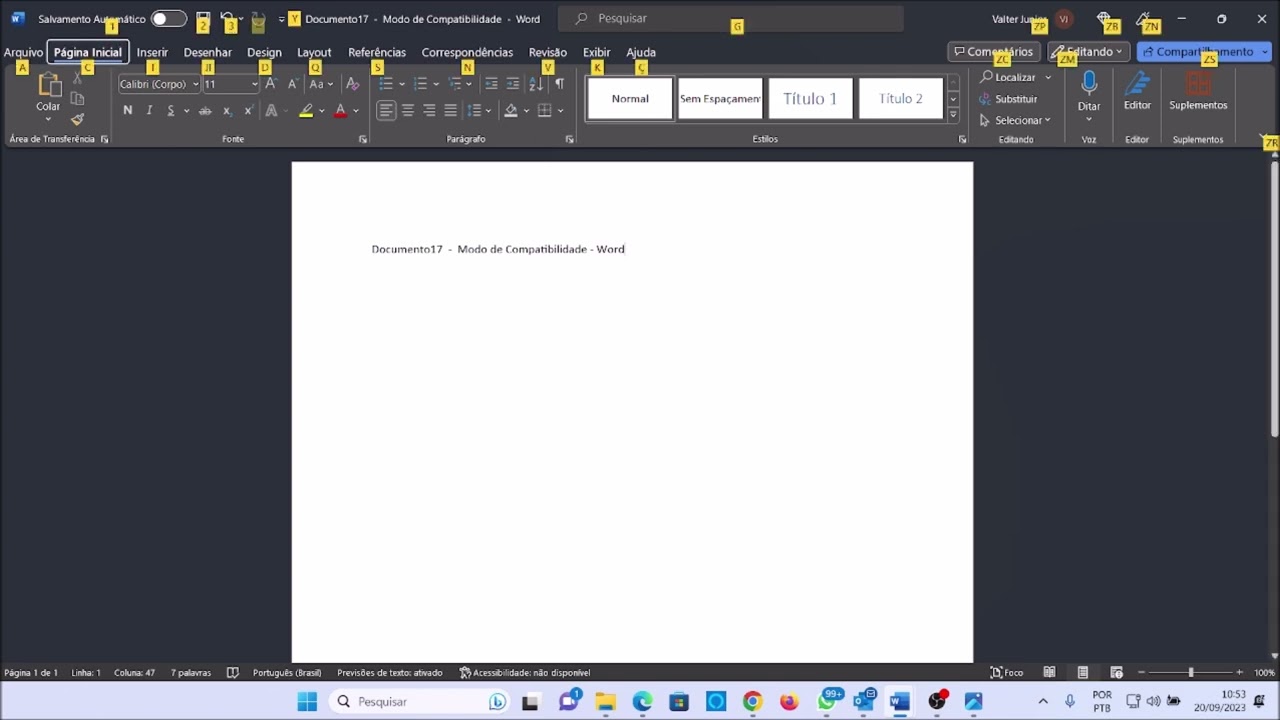Viewport: 1280px width, 720px height.
Task: Apply the Sem Espaçamento style
Action: click(x=720, y=99)
